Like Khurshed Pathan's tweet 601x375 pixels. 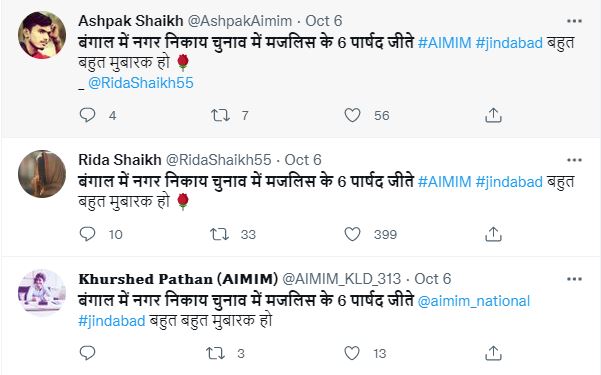point(352,353)
